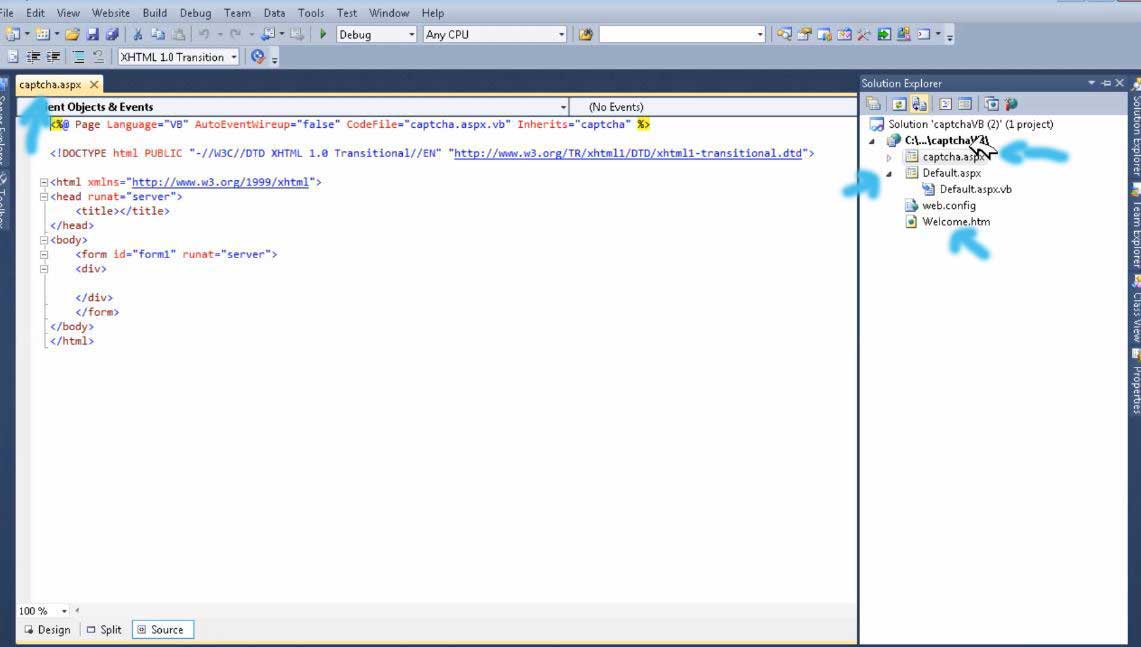Image resolution: width=1141 pixels, height=647 pixels.
Task: Click the xhtml1-transitional.dtd URL link
Action: 628,153
